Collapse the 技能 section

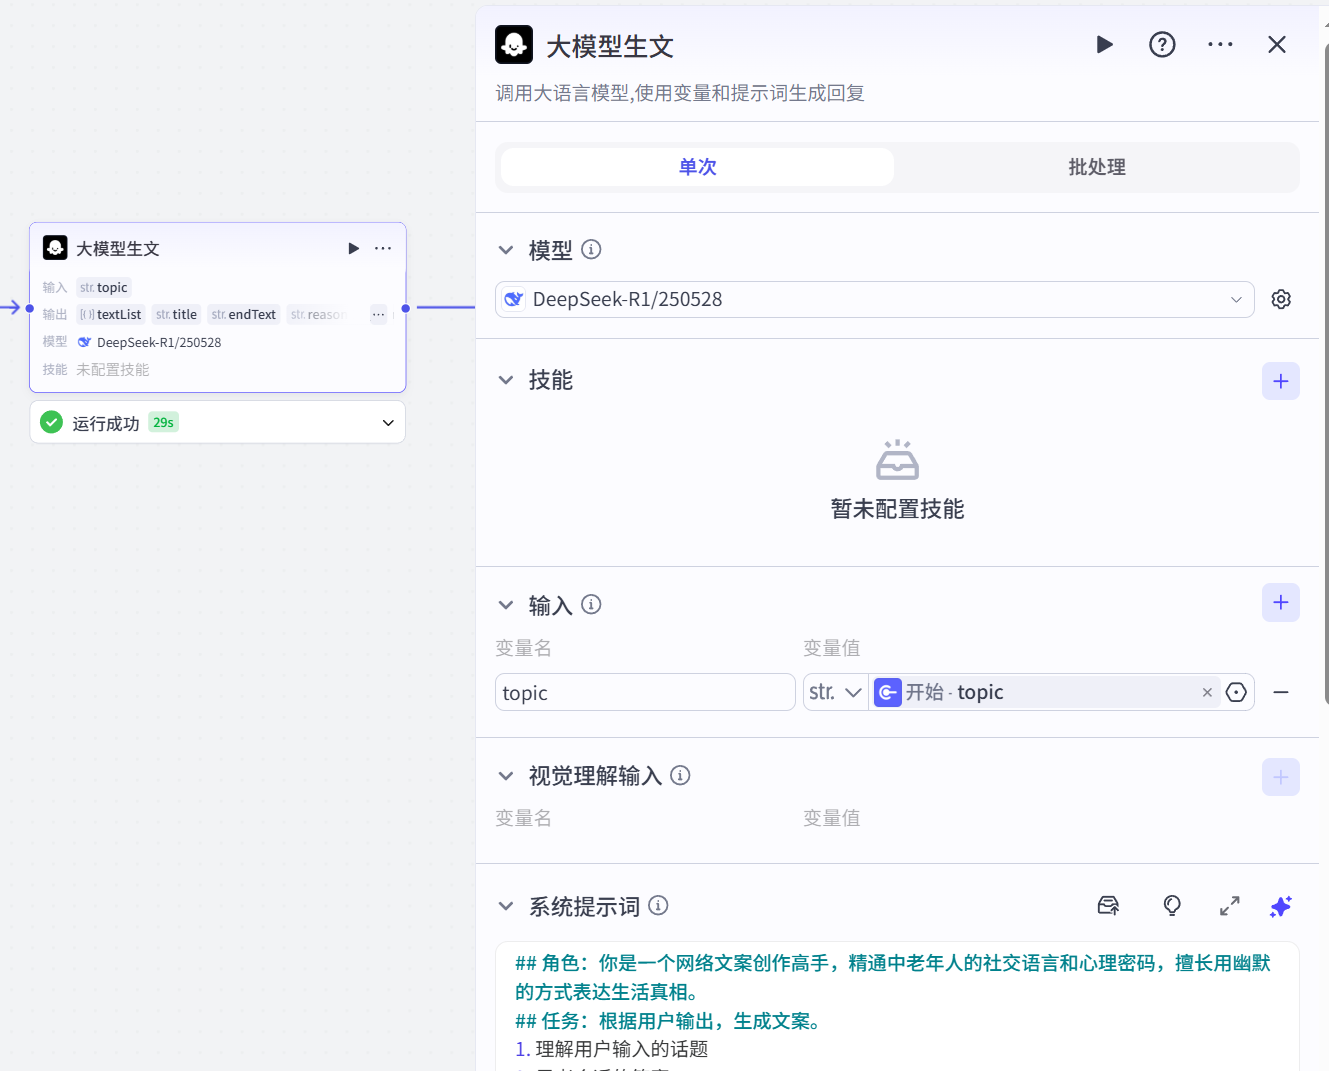tap(506, 380)
